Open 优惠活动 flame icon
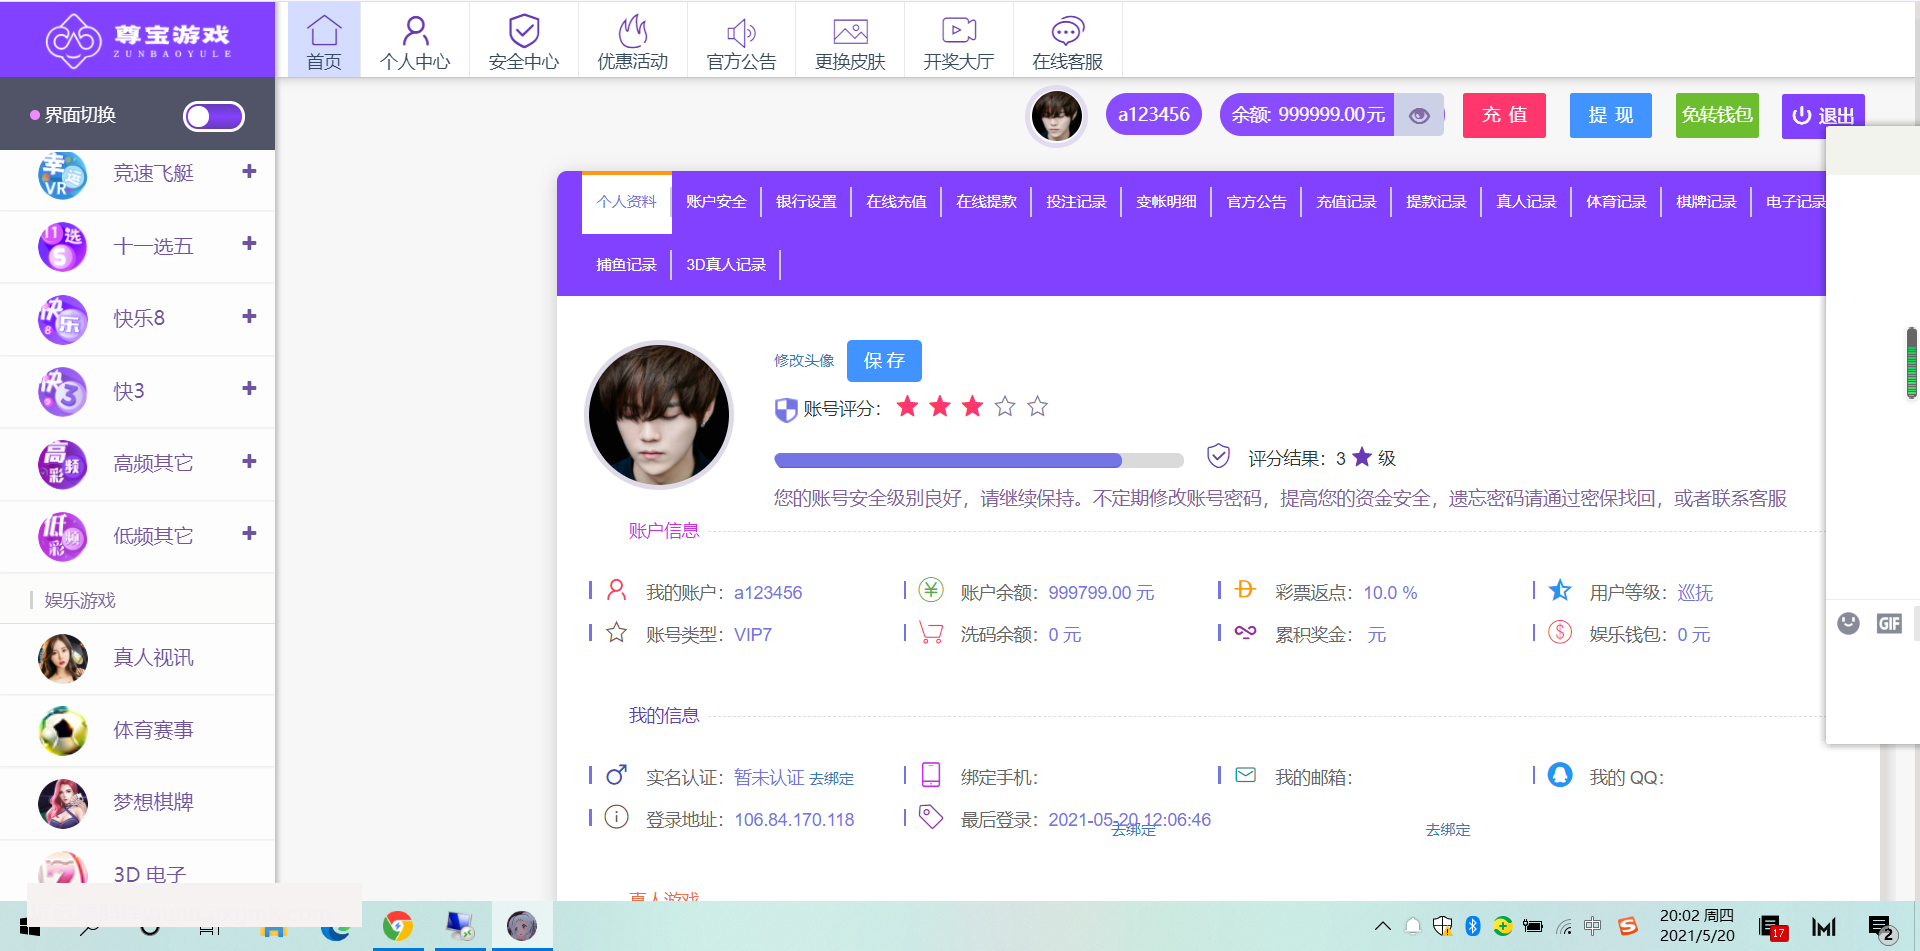The height and width of the screenshot is (951, 1920). 632,31
